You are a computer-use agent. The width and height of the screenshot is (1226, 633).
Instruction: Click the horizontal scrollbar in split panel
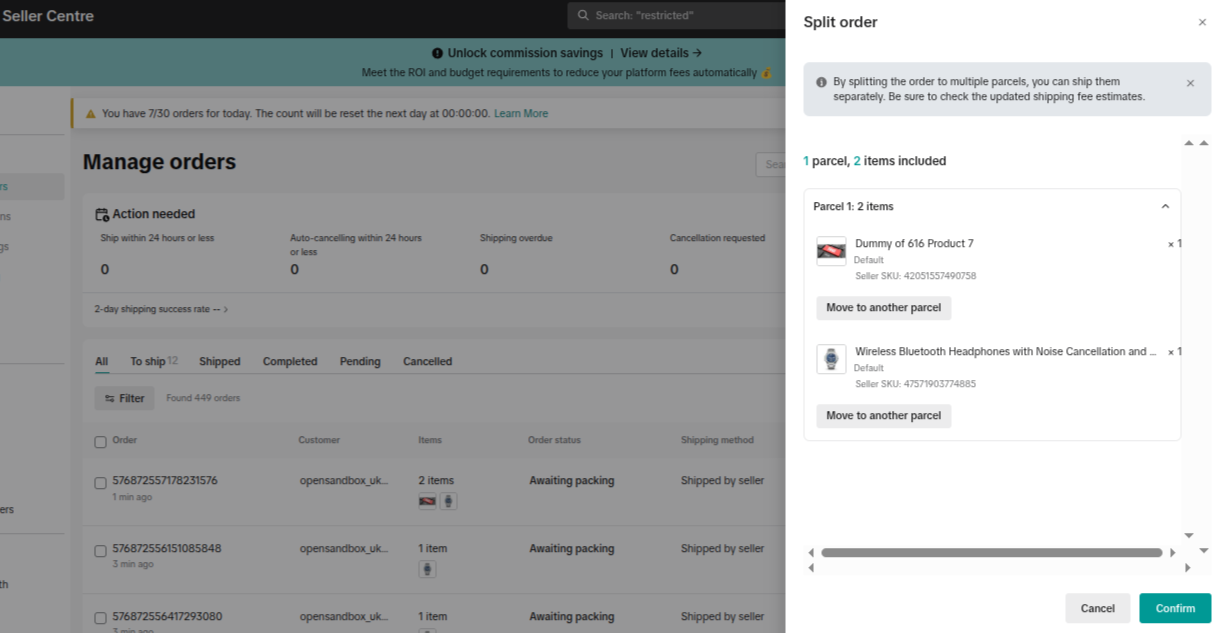click(x=990, y=552)
